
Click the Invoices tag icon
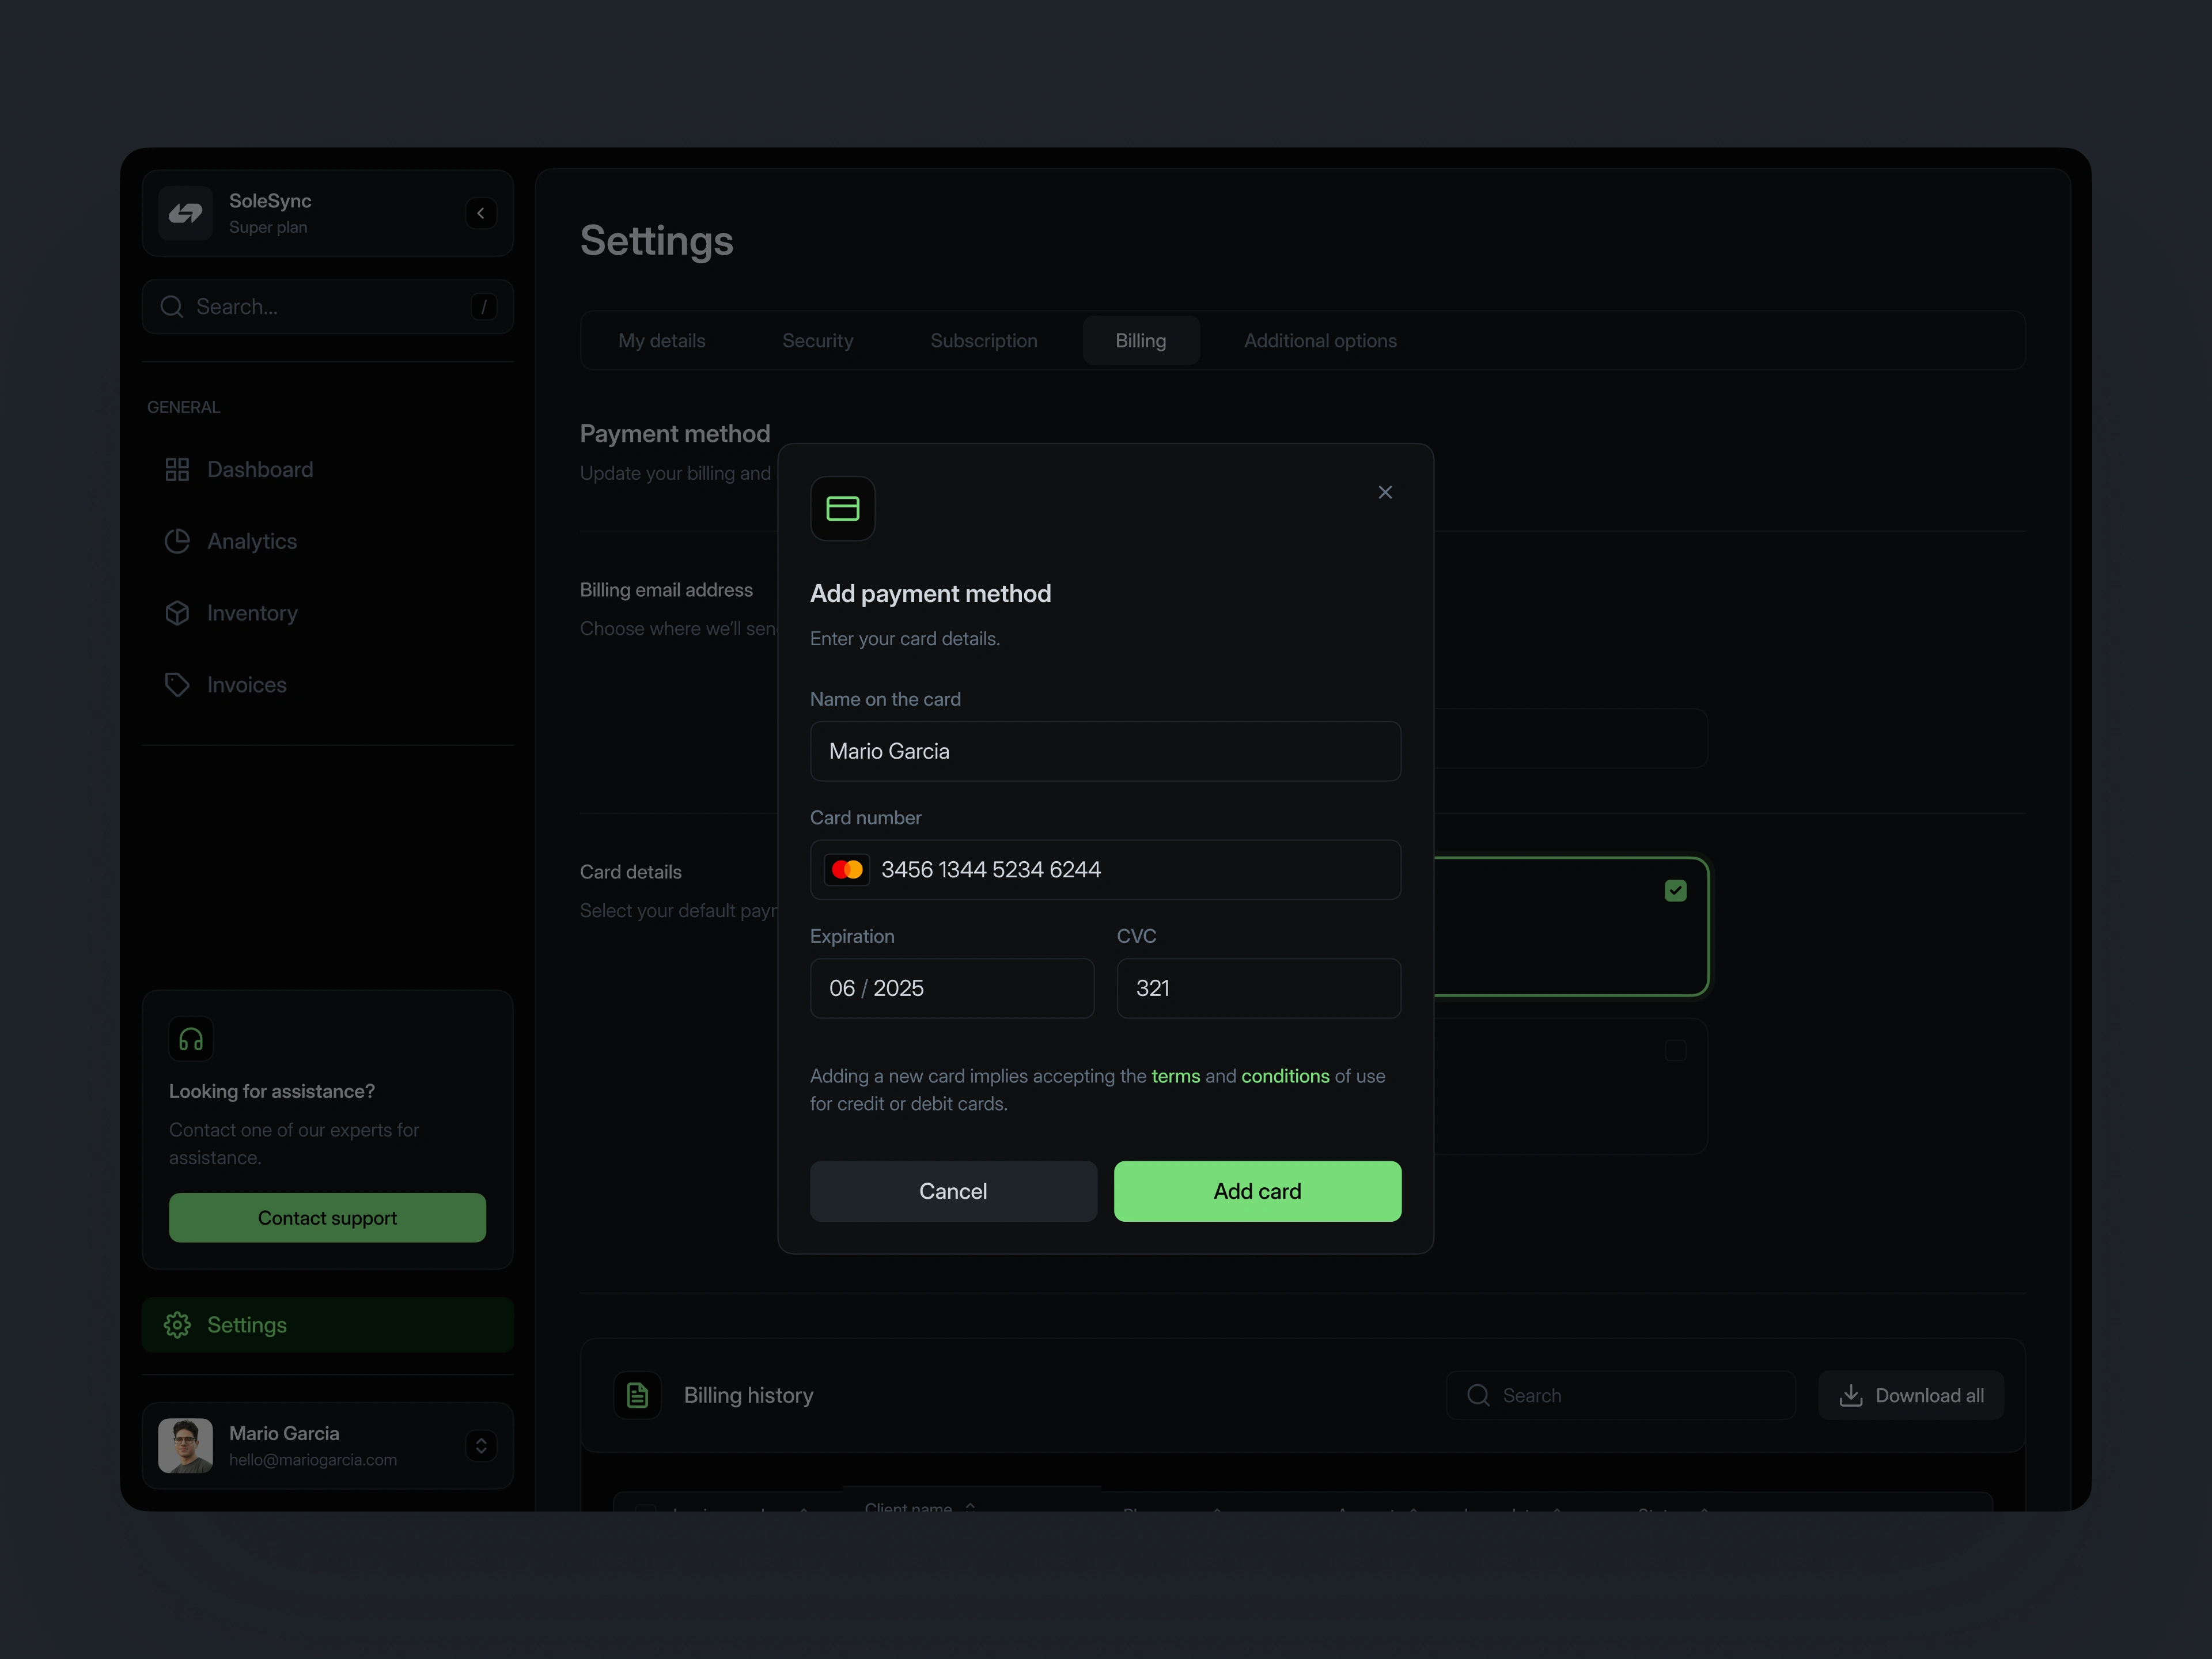pyautogui.click(x=177, y=685)
